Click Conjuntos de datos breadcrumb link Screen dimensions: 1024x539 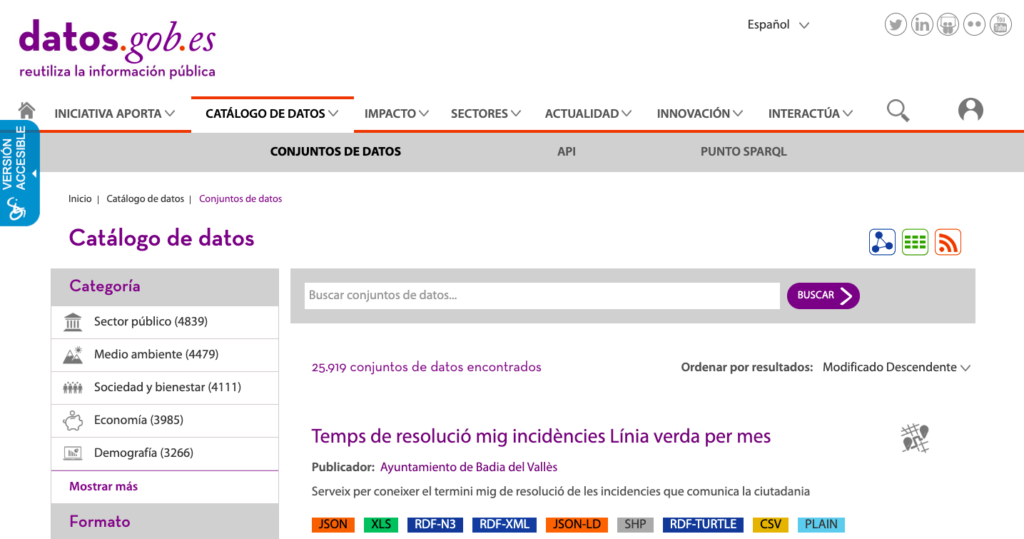[240, 199]
